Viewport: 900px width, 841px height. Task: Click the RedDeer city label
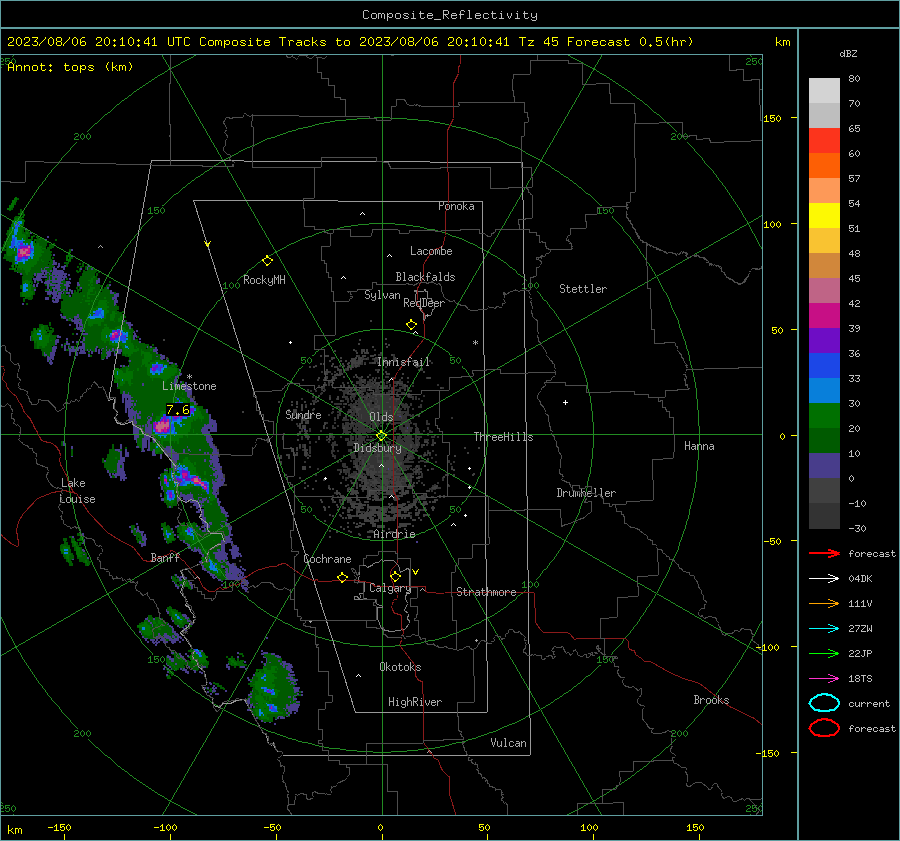(x=424, y=303)
